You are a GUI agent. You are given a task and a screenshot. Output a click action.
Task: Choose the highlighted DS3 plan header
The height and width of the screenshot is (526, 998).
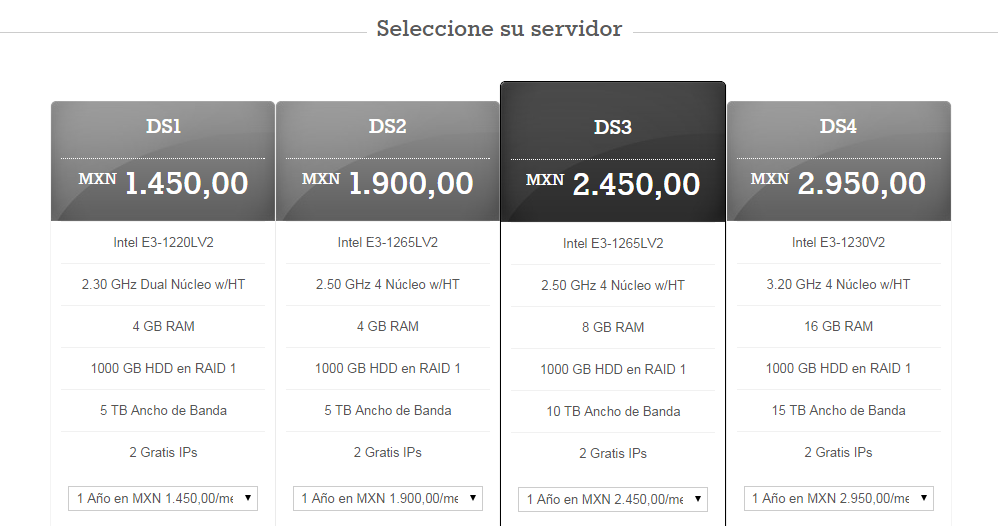coord(613,127)
